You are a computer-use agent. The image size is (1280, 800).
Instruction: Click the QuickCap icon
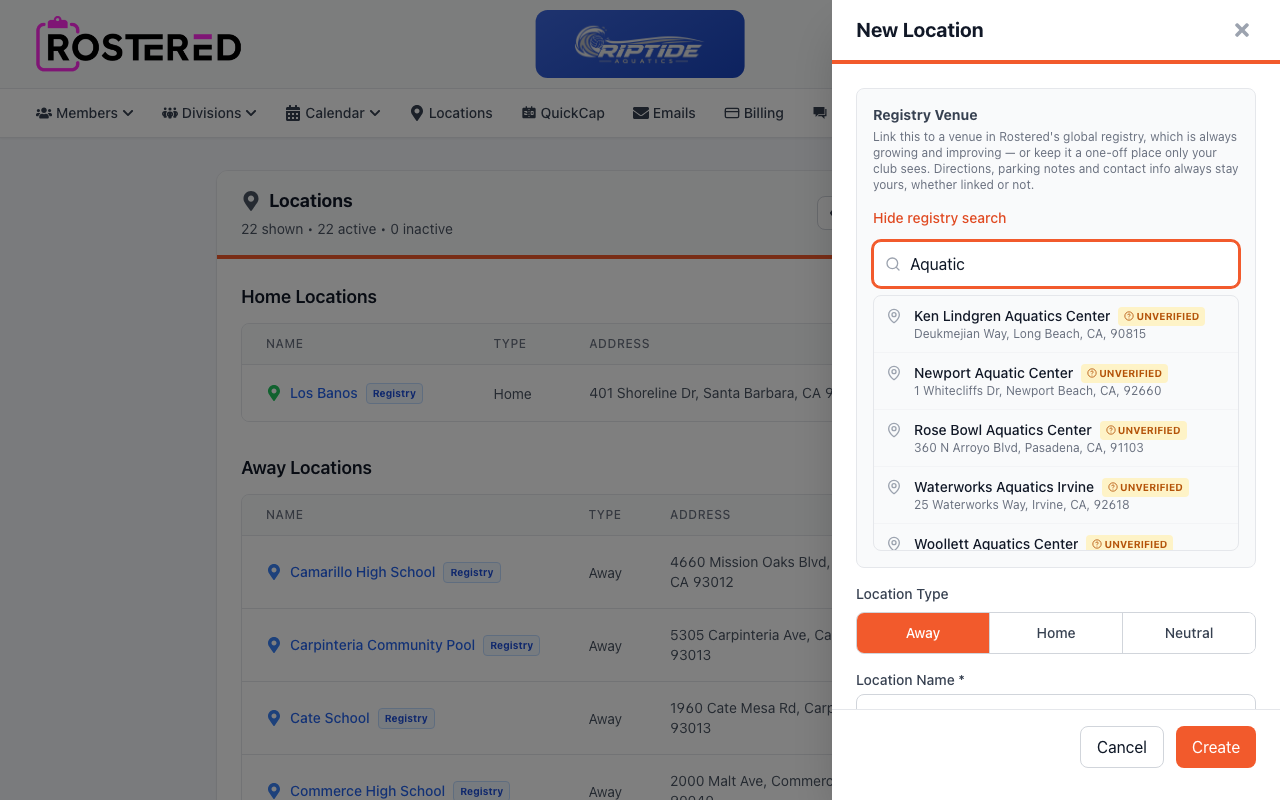click(529, 113)
